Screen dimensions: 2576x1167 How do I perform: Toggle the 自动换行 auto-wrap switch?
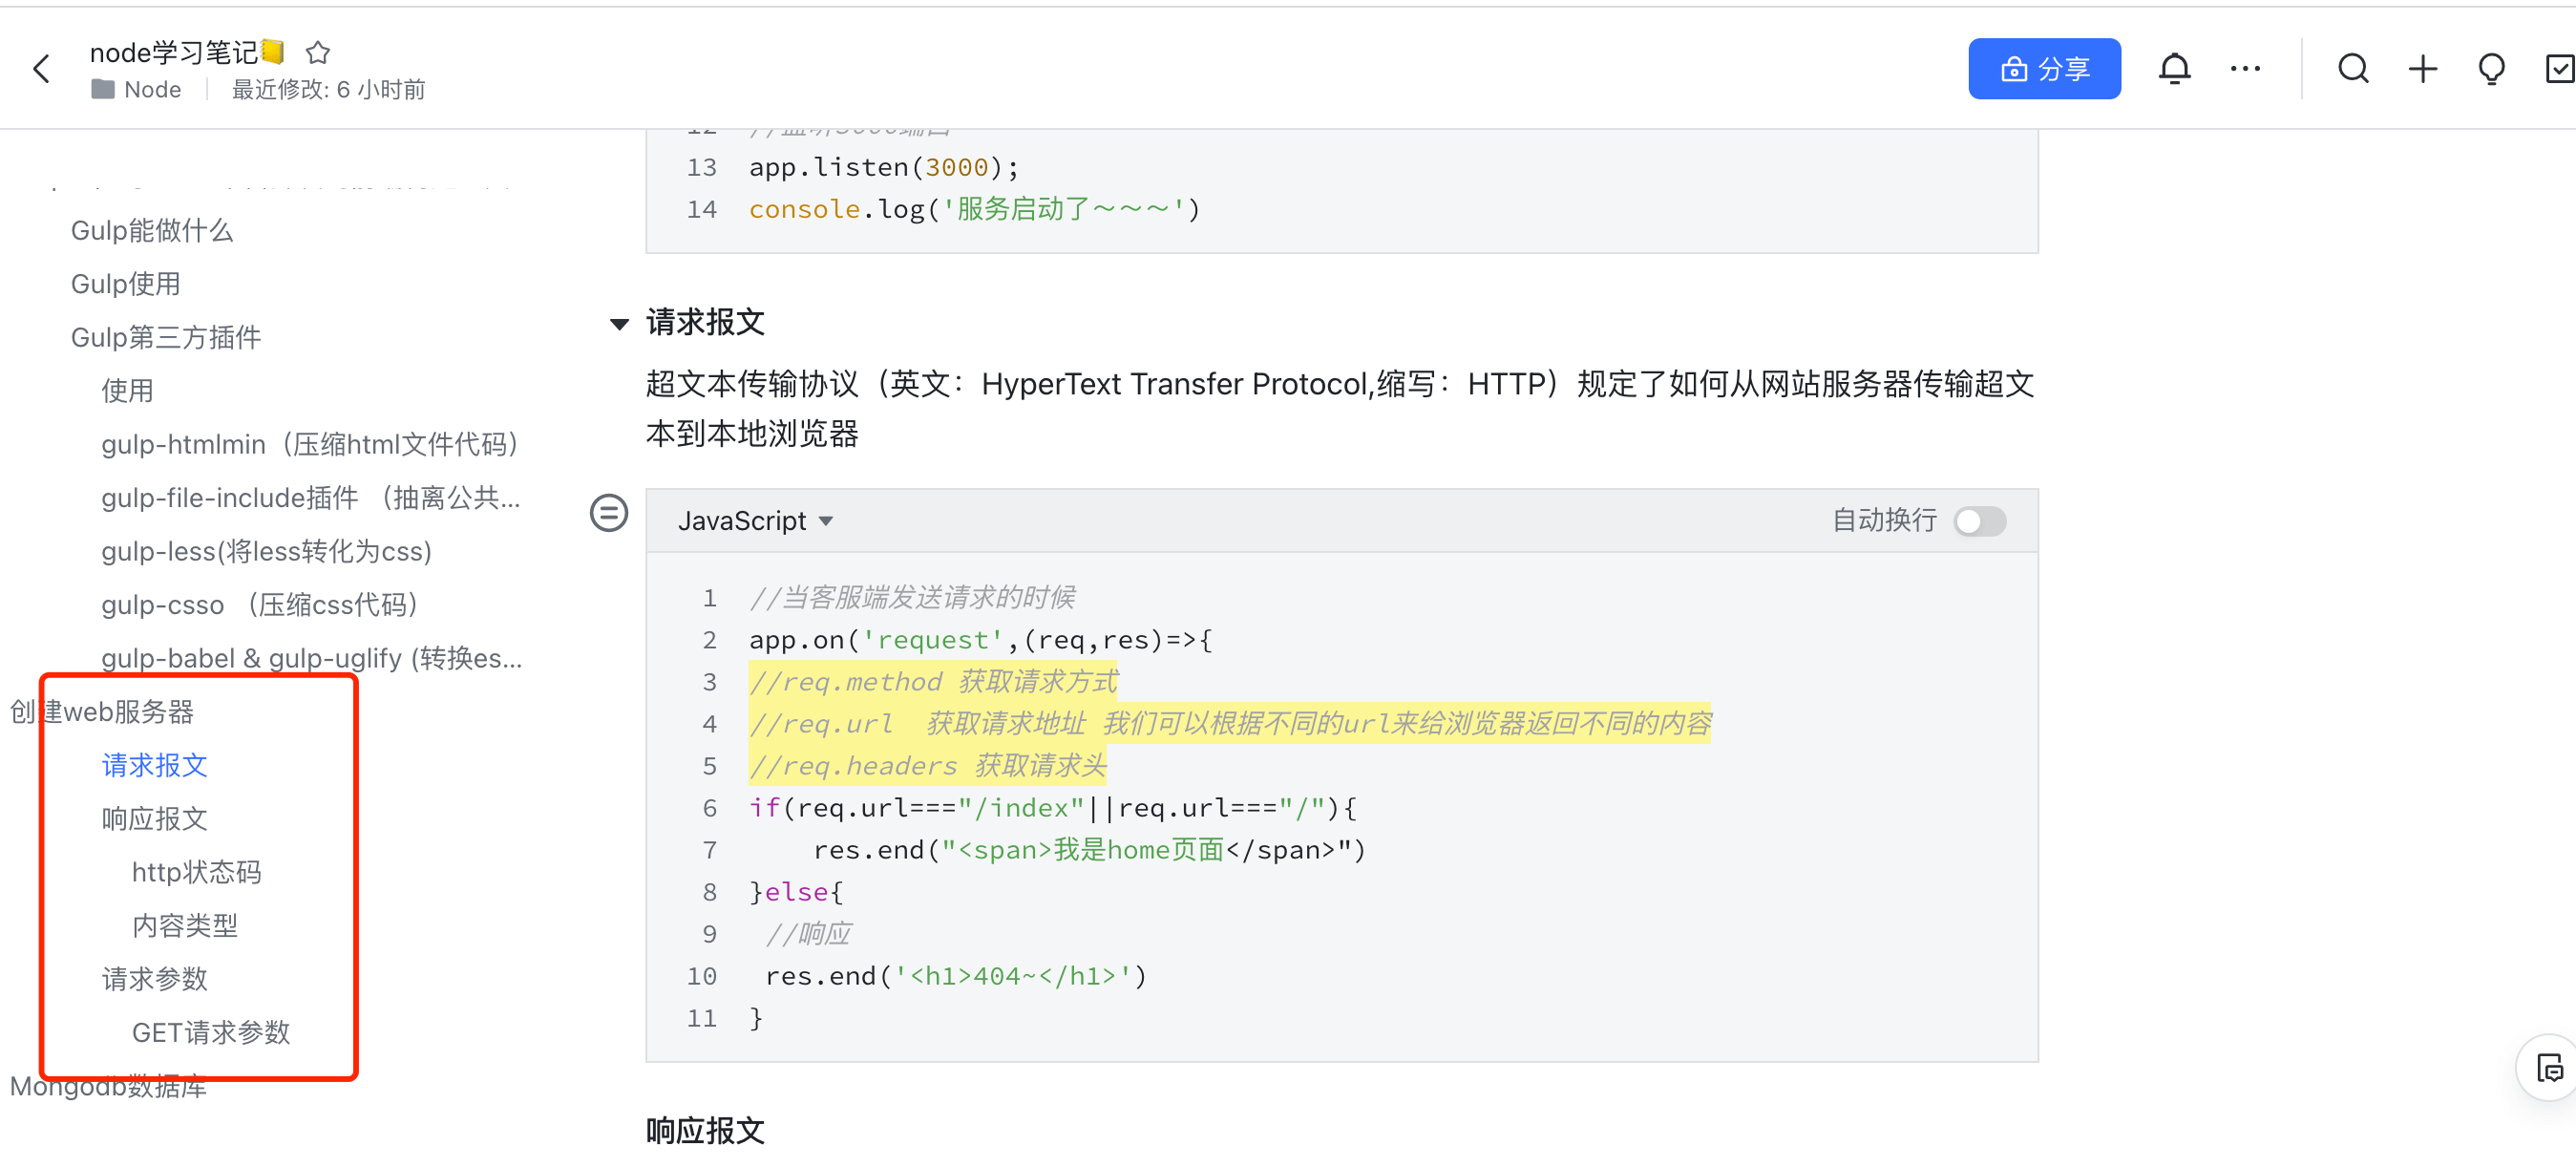[1980, 521]
